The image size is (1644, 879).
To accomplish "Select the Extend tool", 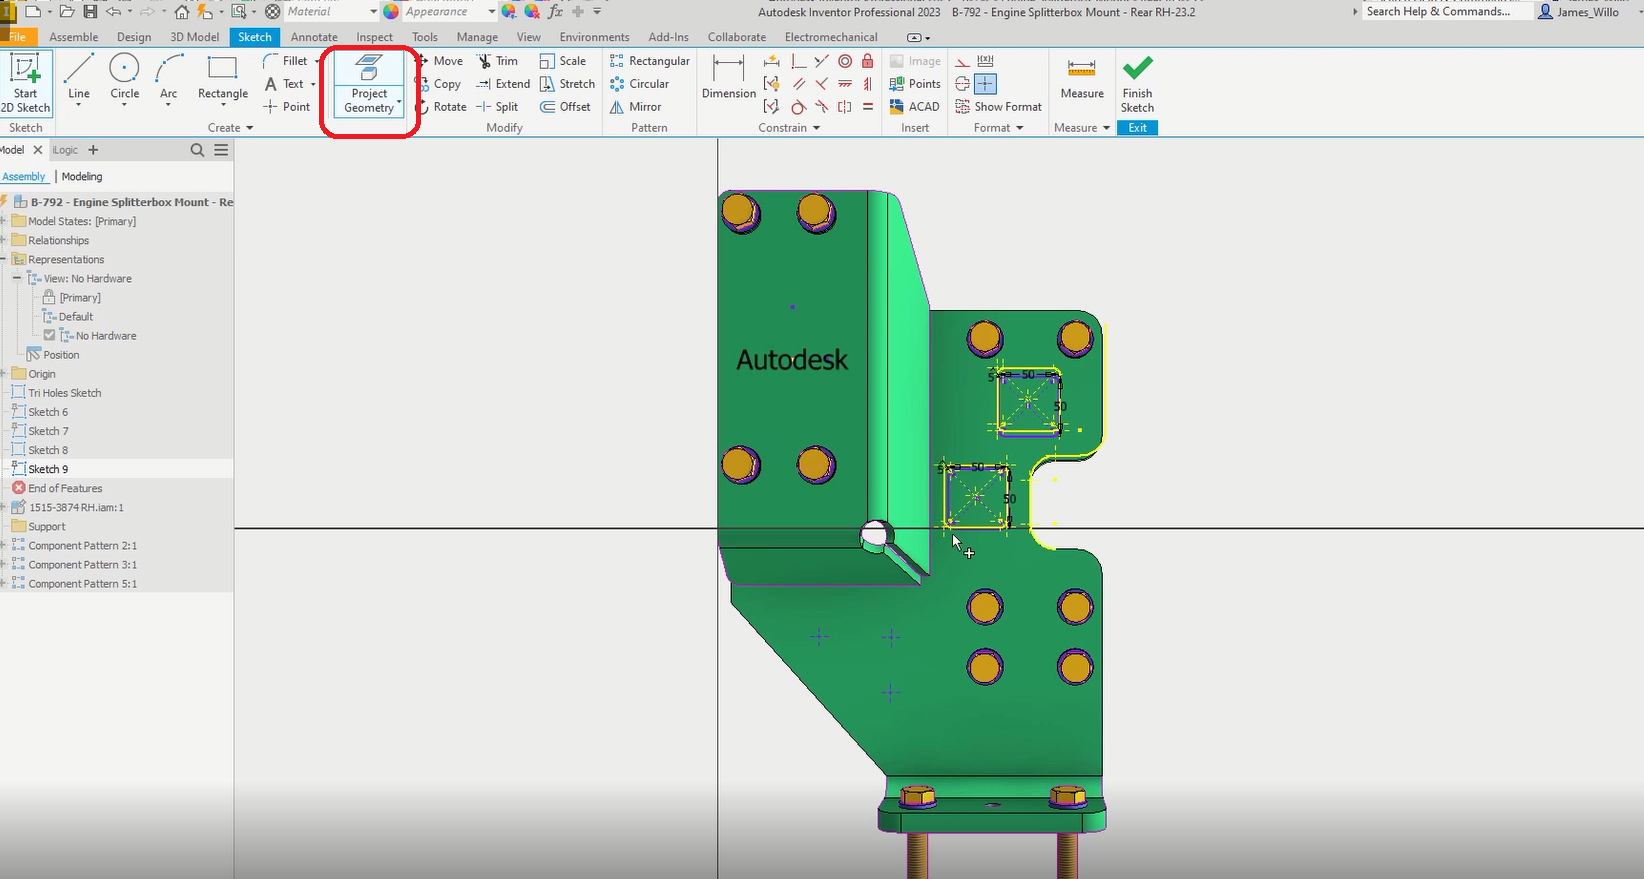I will click(x=503, y=84).
